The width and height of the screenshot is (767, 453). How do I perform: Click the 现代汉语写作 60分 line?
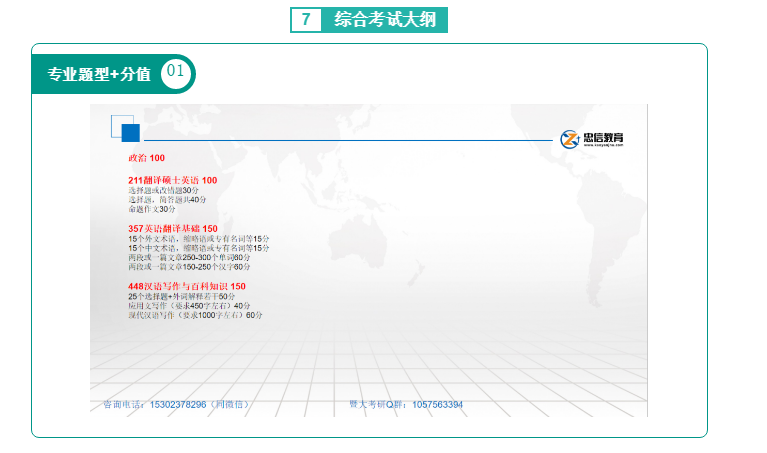click(x=194, y=315)
